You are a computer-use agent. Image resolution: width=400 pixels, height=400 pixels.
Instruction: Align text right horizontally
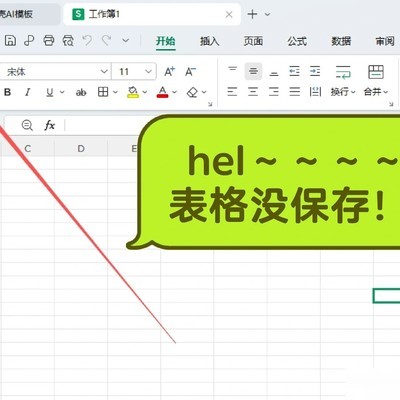click(274, 92)
